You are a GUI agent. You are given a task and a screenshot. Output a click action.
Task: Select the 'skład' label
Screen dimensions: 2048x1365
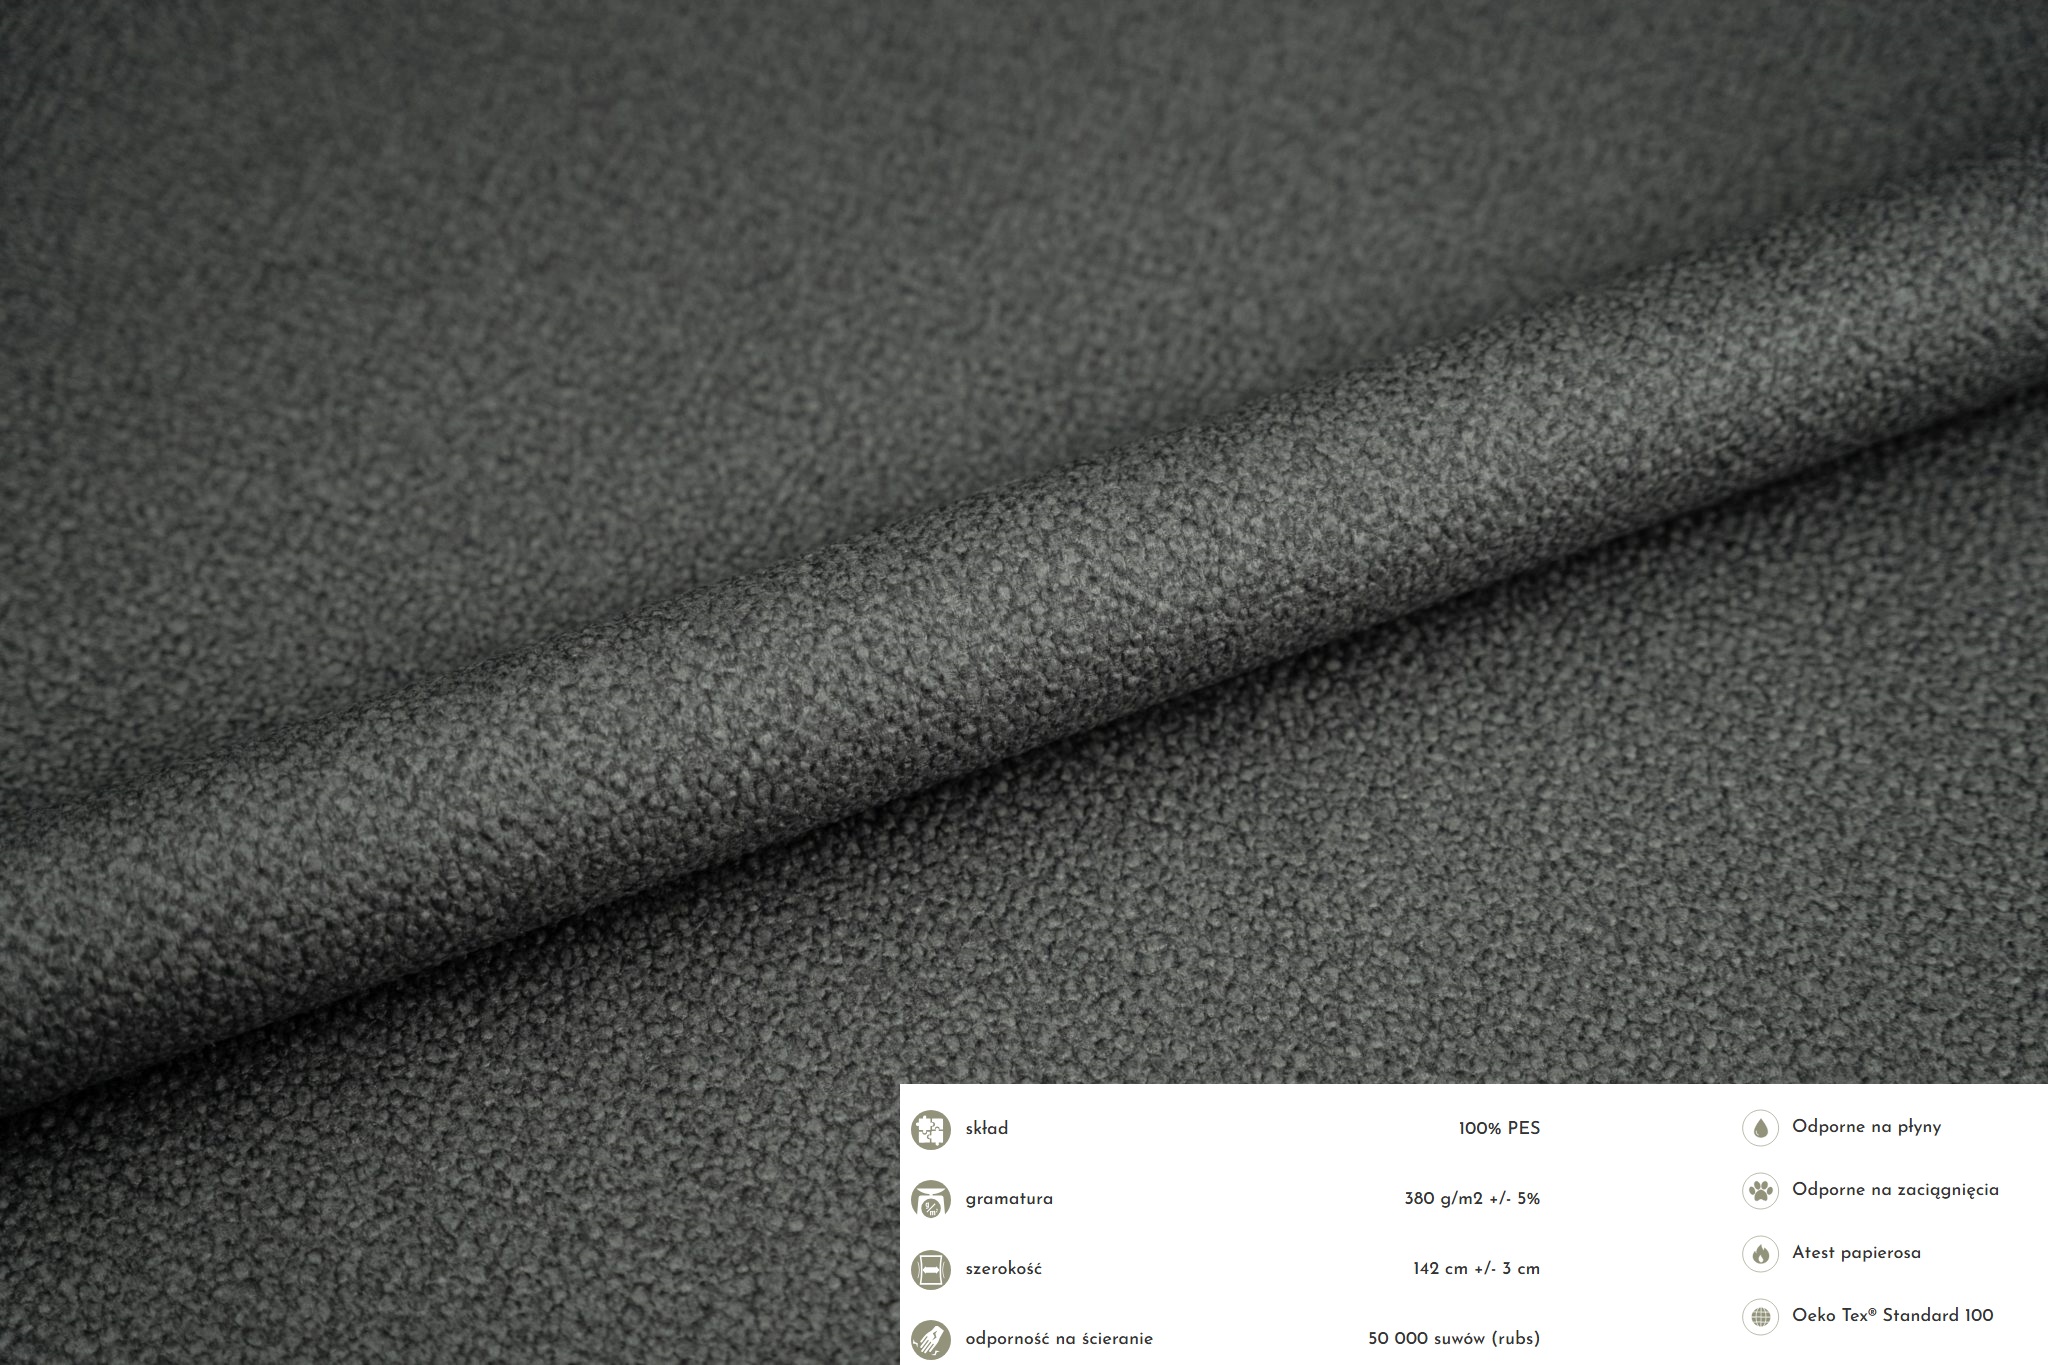pos(986,1128)
